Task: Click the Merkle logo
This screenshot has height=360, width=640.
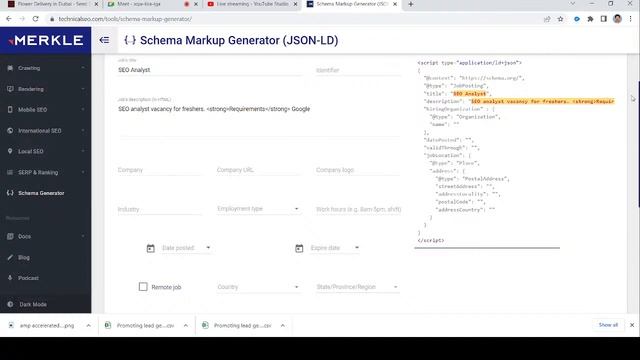Action: [x=46, y=40]
